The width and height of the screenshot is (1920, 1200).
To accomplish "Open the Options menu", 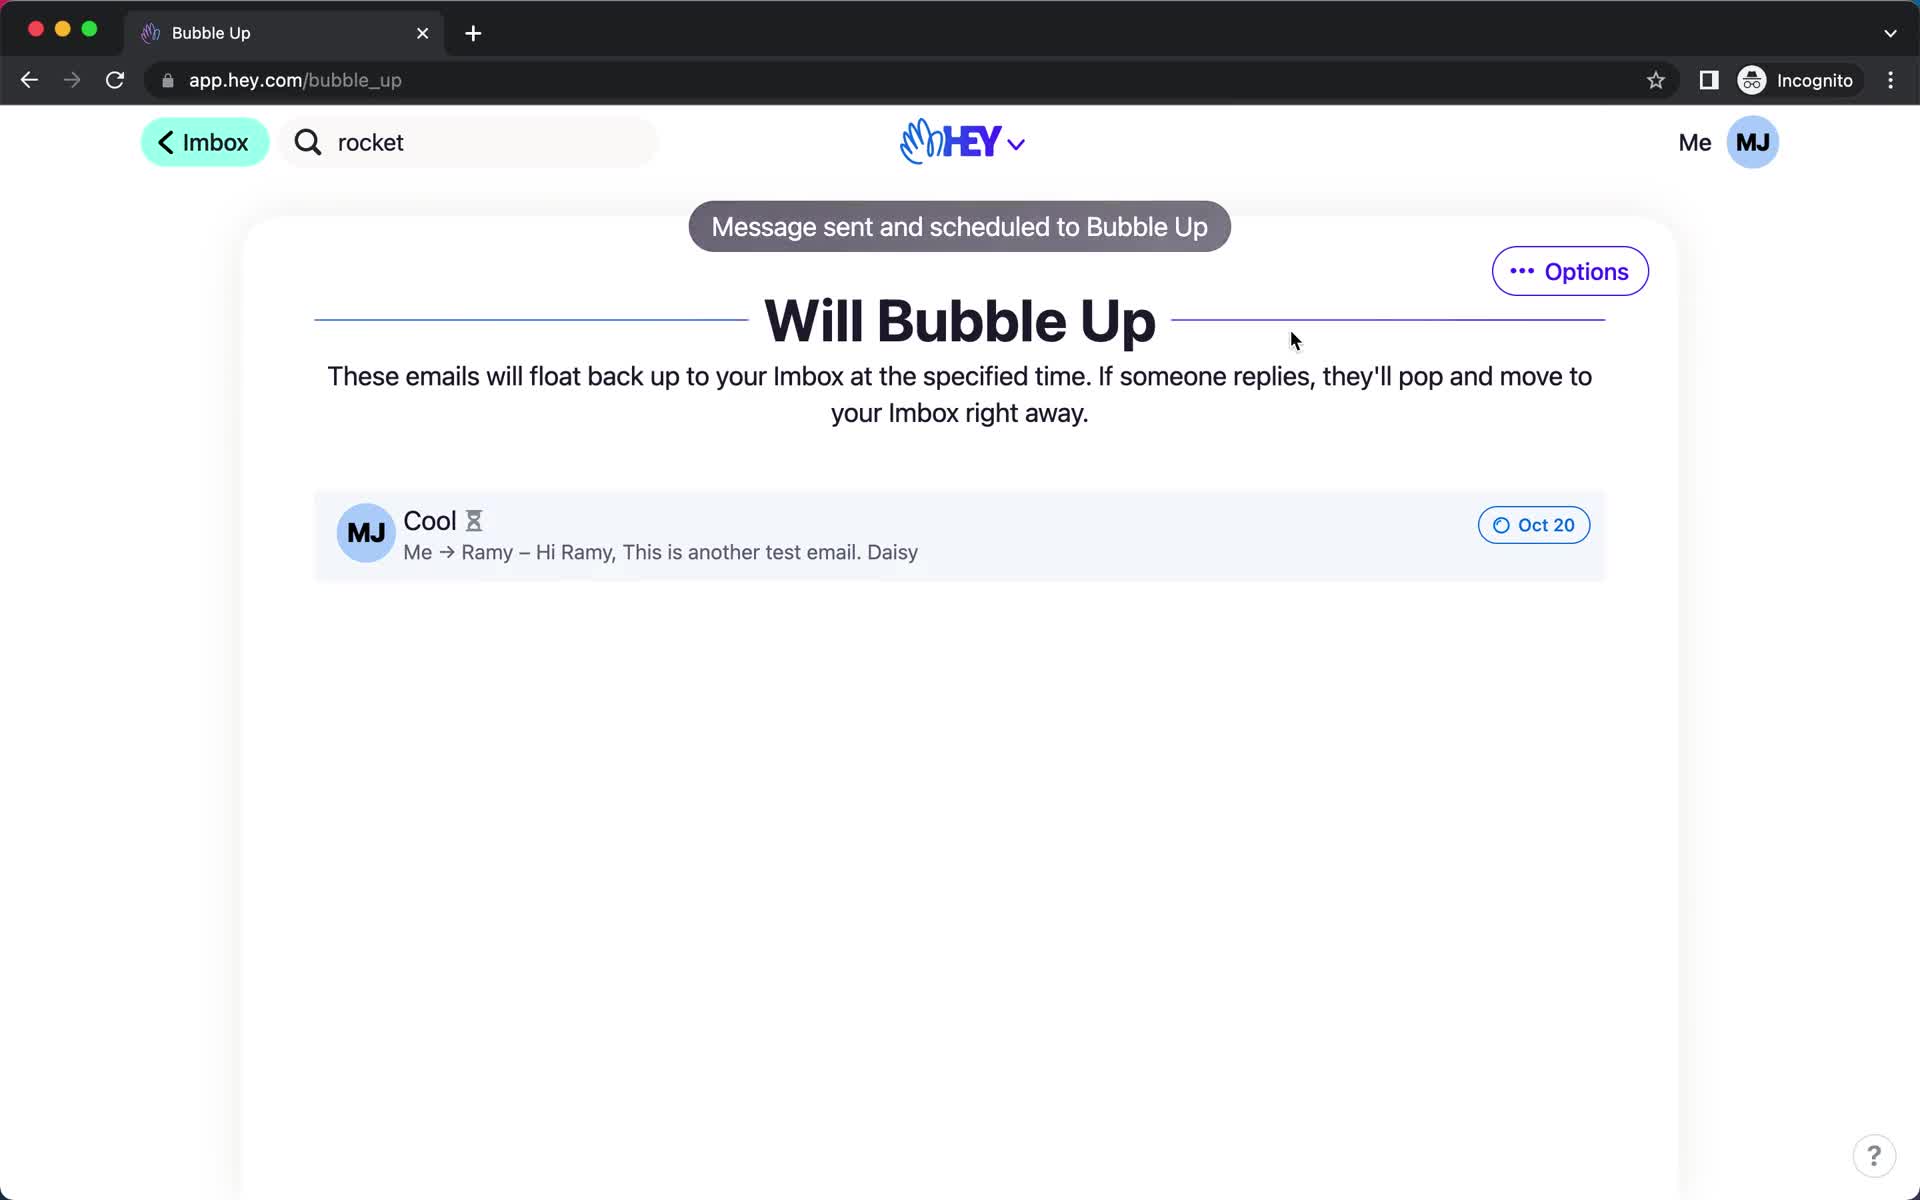I will pos(1569,271).
